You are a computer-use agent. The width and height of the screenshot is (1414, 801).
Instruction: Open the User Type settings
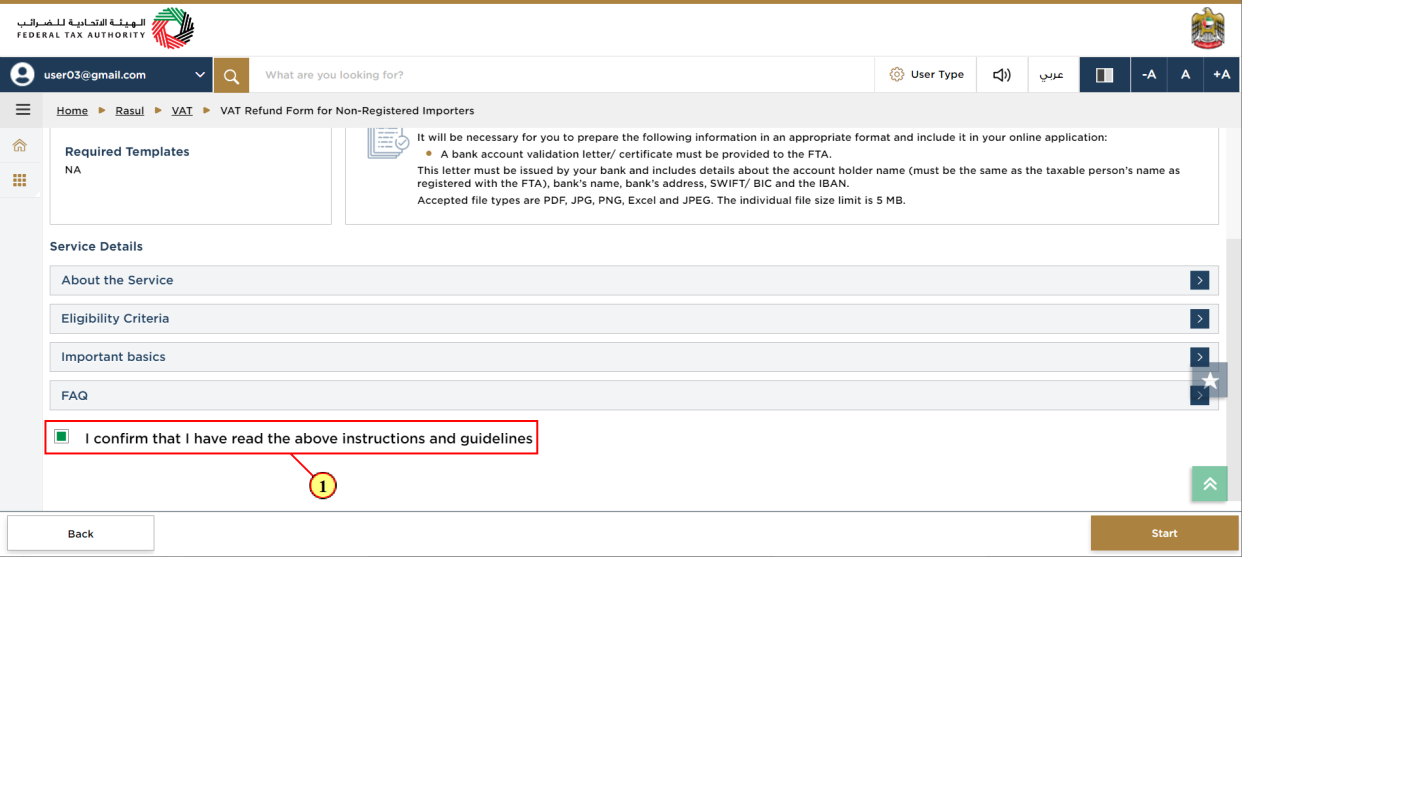click(x=926, y=75)
